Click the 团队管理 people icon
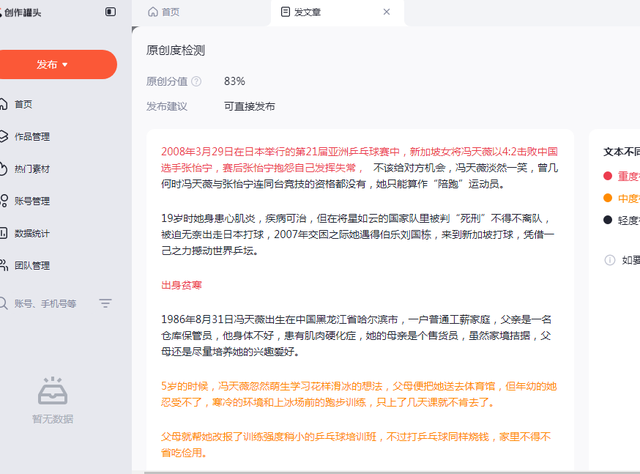 click(x=4, y=265)
